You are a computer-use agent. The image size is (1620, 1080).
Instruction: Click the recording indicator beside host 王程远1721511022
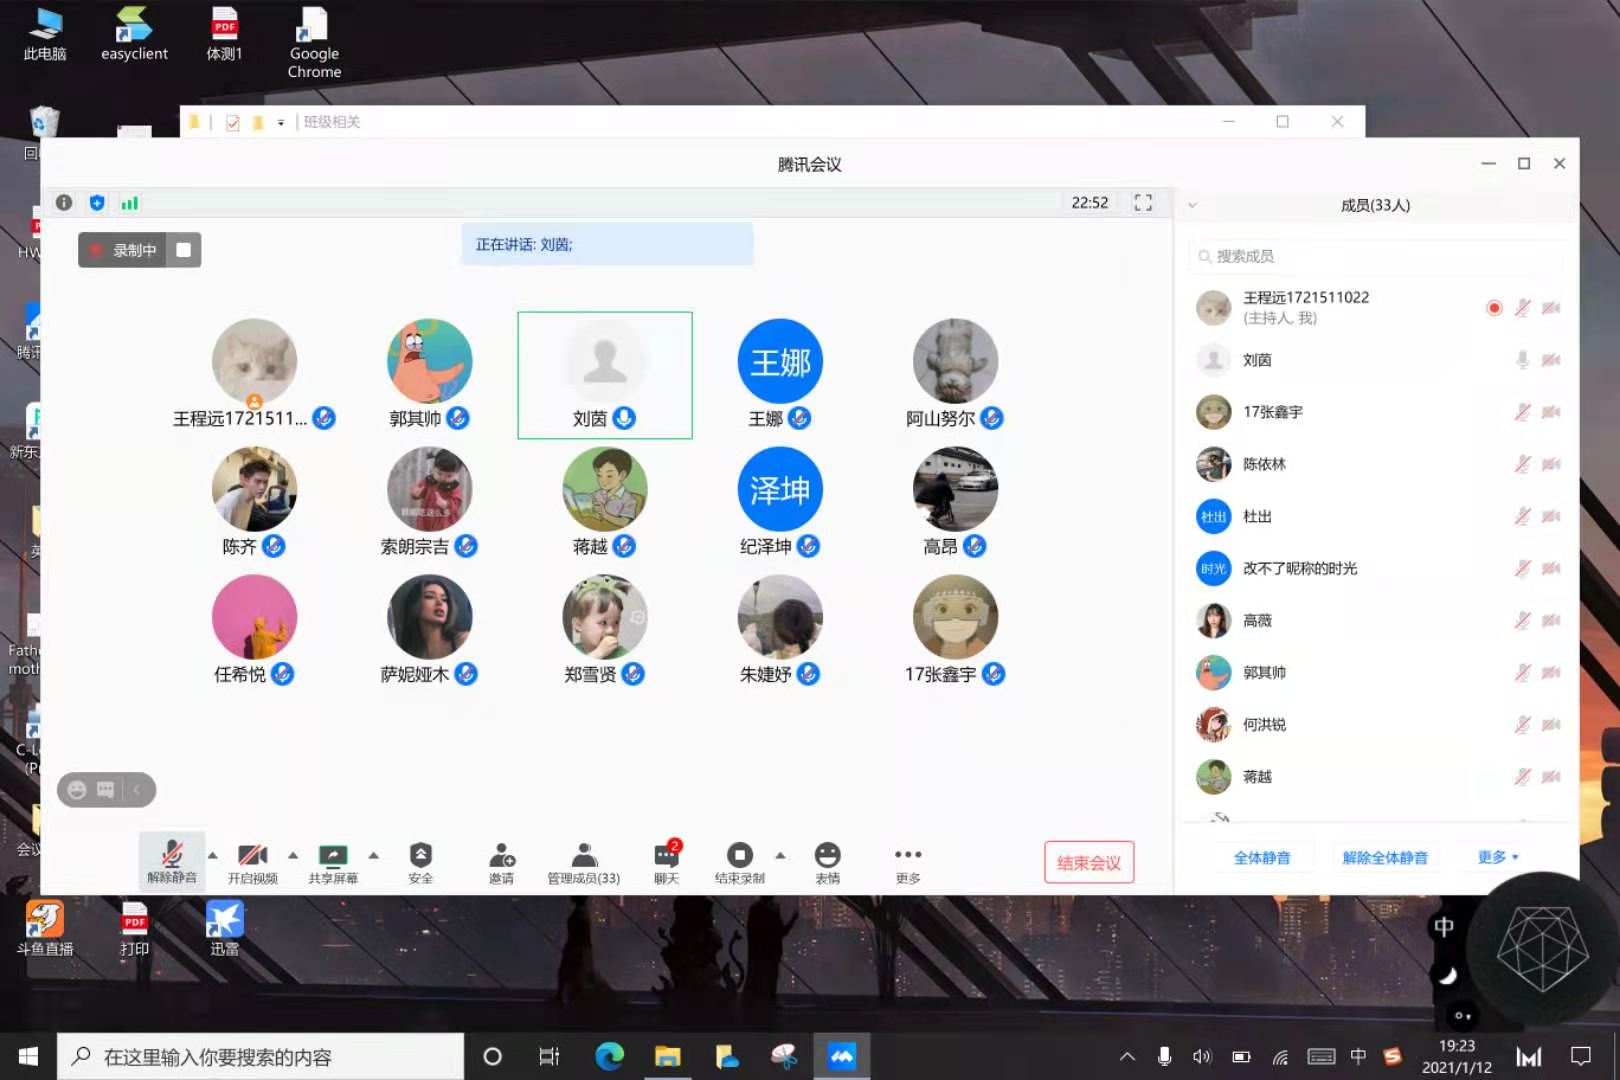[x=1494, y=308]
